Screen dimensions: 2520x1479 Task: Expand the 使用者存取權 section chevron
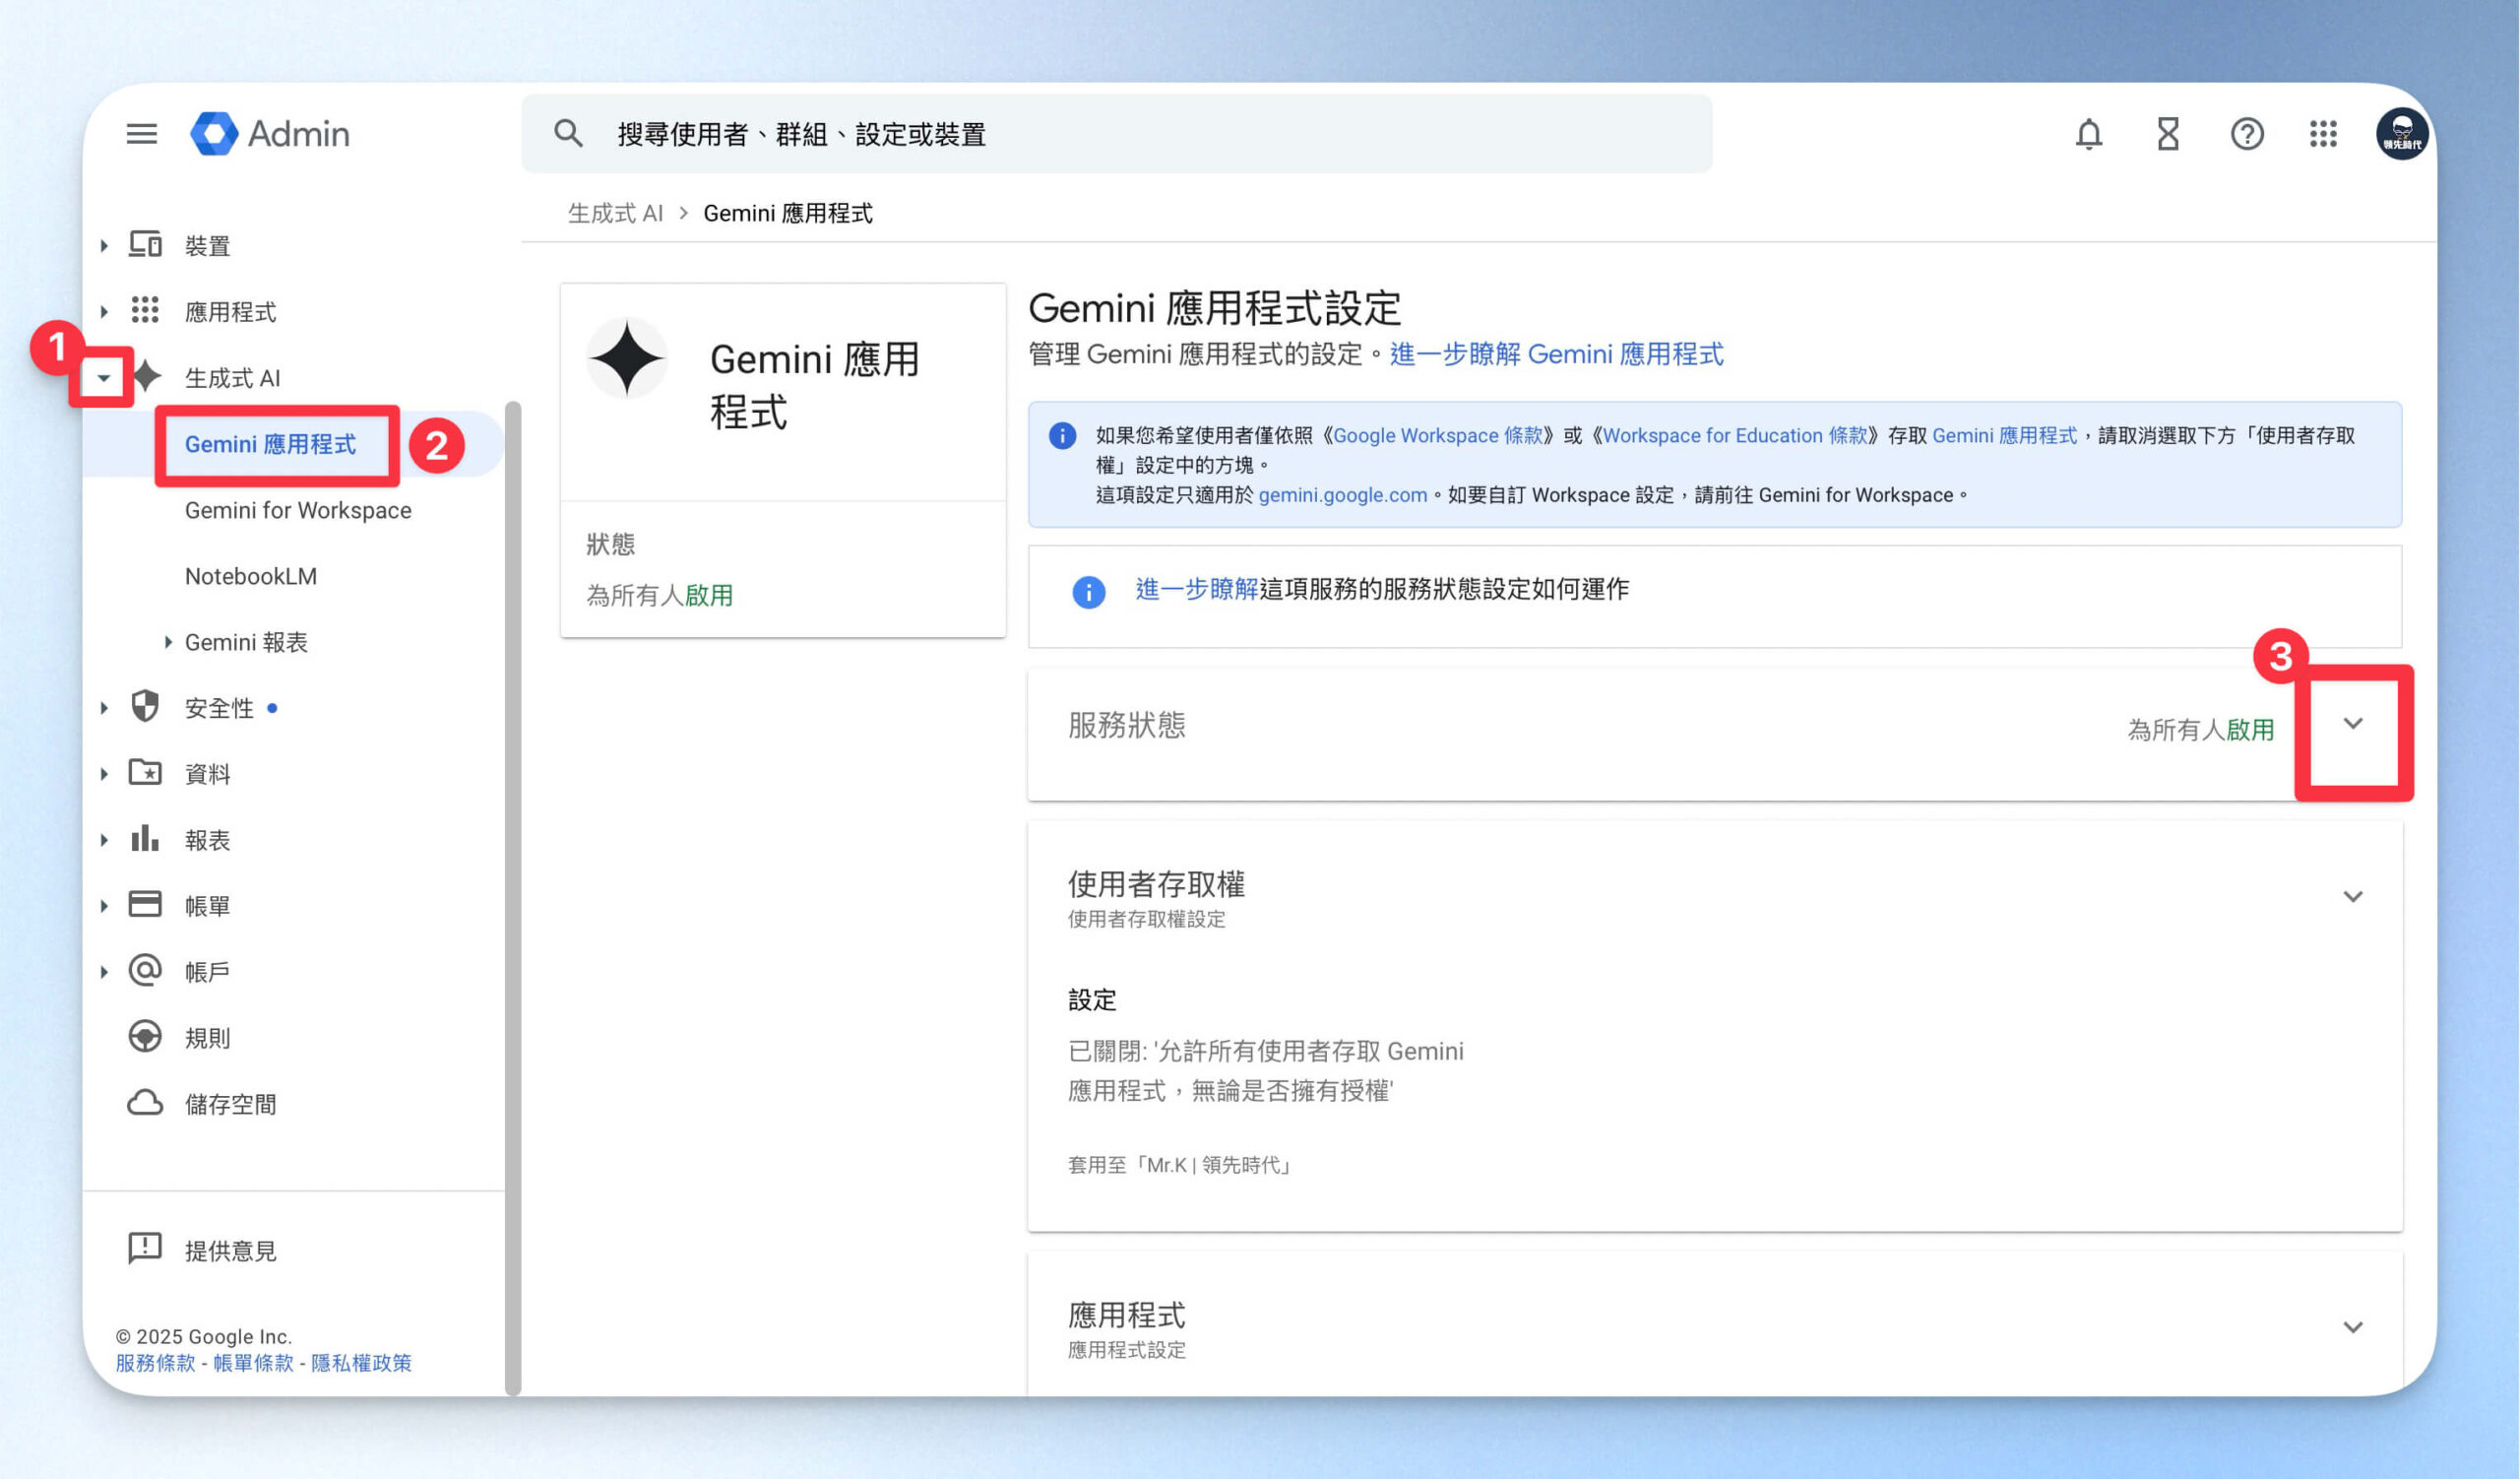point(2353,896)
